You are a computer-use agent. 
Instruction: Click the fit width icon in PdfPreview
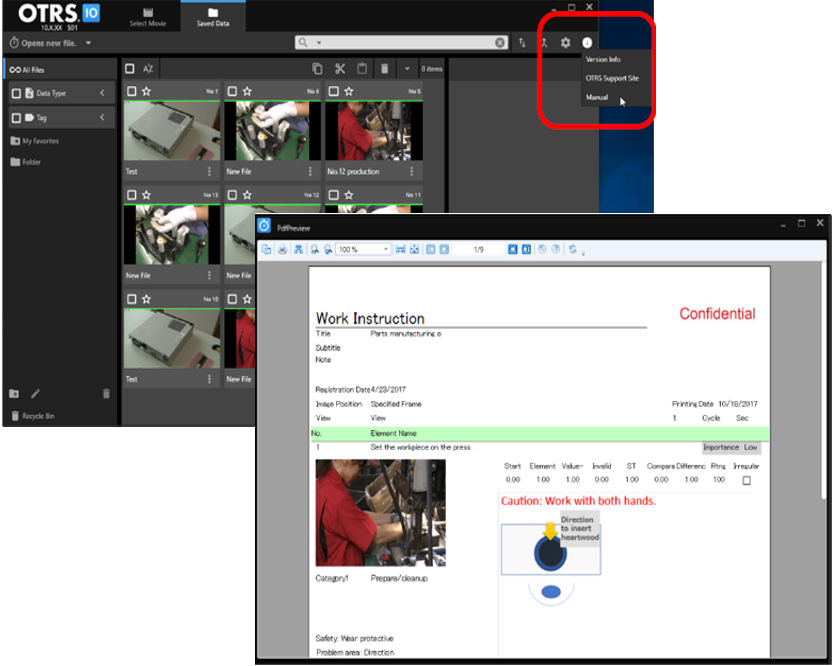(x=400, y=249)
